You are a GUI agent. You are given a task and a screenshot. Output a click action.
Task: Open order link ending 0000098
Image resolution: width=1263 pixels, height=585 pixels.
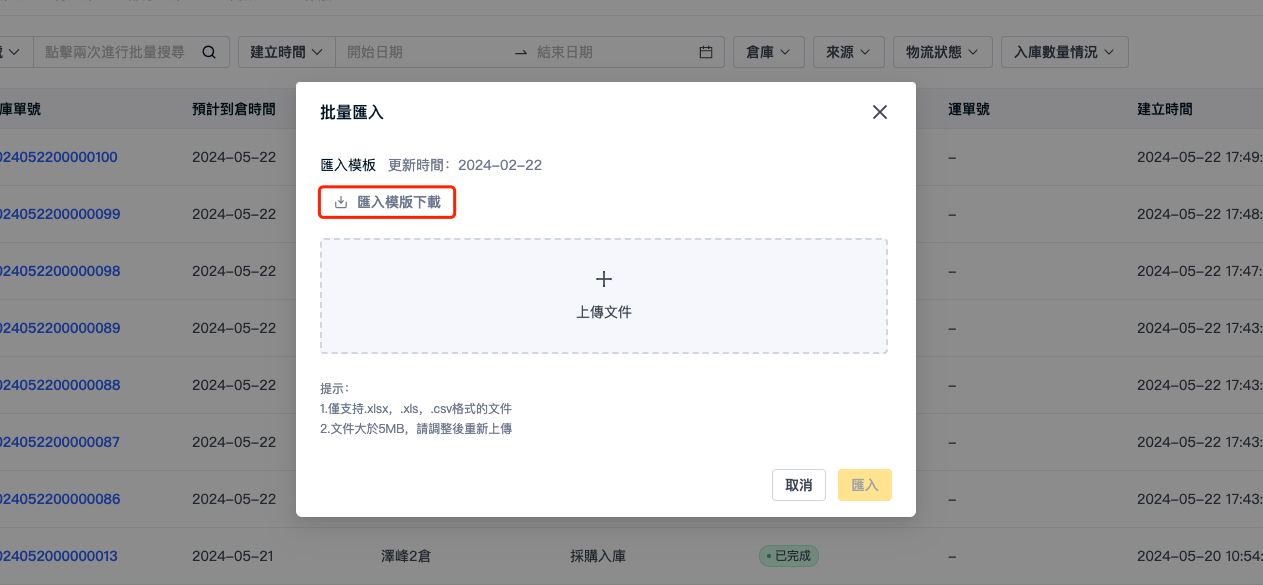pos(60,271)
